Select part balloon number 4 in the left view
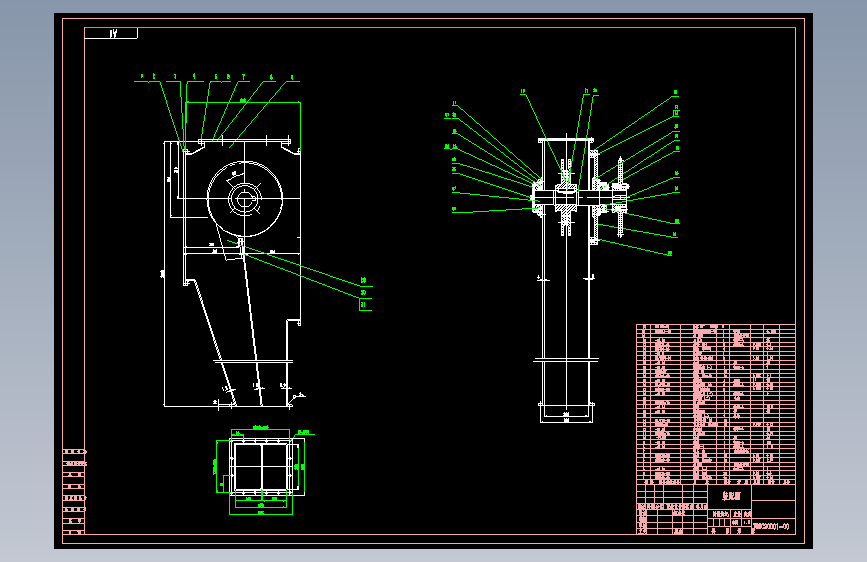Screen dimensions: 867x562 (194, 76)
